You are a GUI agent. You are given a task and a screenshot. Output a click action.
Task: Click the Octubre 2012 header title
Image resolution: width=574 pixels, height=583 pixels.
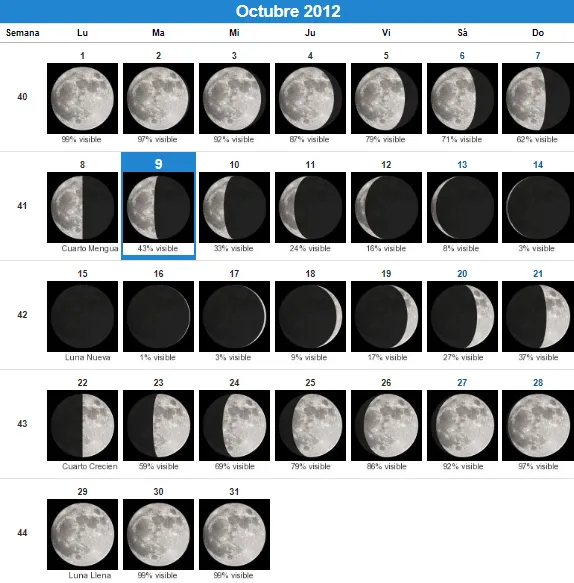(x=288, y=11)
